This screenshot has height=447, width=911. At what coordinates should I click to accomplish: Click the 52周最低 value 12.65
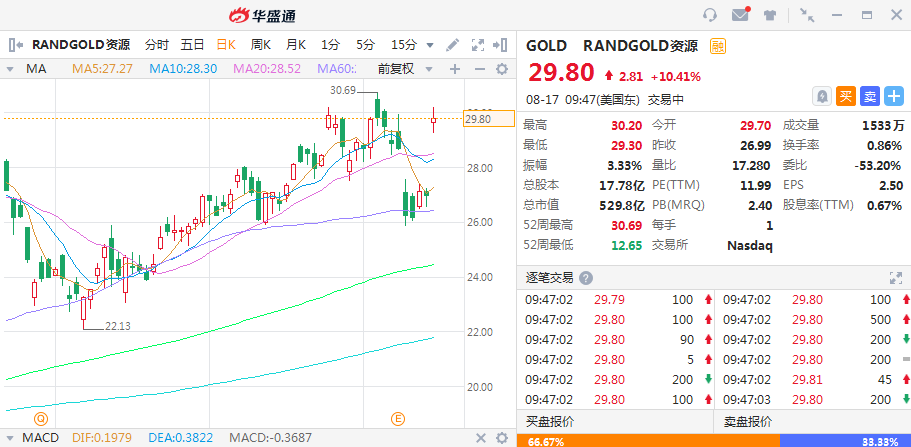coord(626,245)
